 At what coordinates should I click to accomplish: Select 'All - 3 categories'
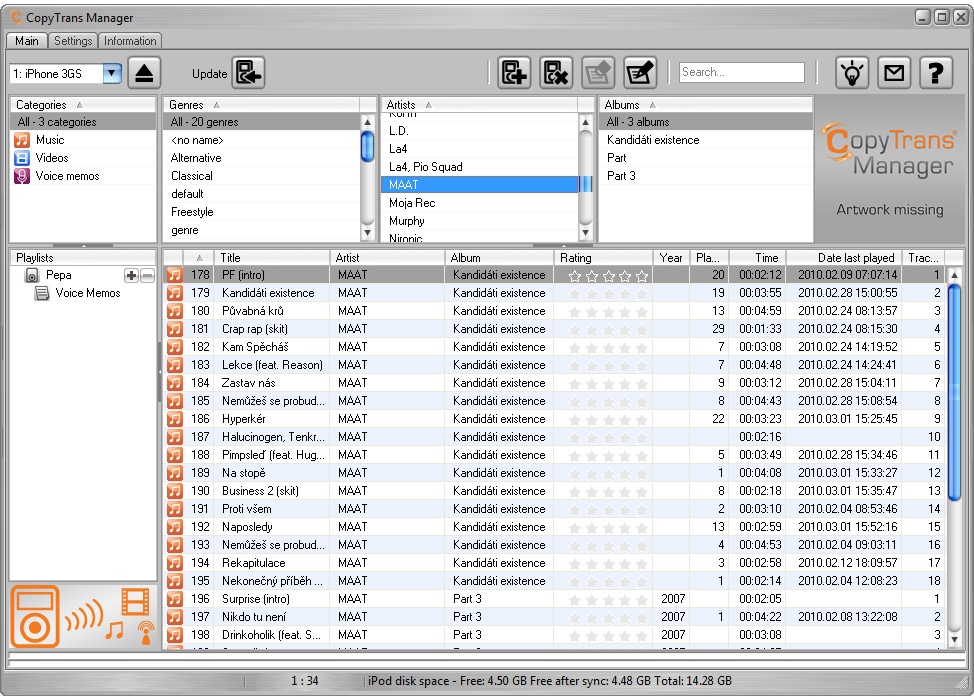point(83,122)
